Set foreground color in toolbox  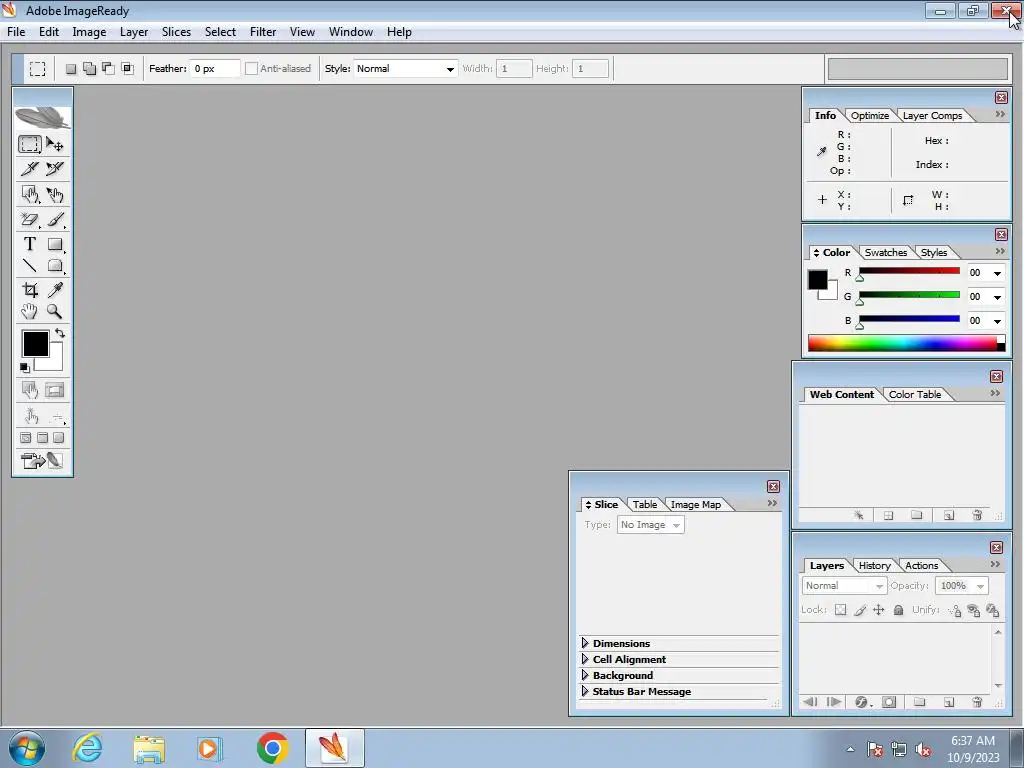tap(35, 344)
